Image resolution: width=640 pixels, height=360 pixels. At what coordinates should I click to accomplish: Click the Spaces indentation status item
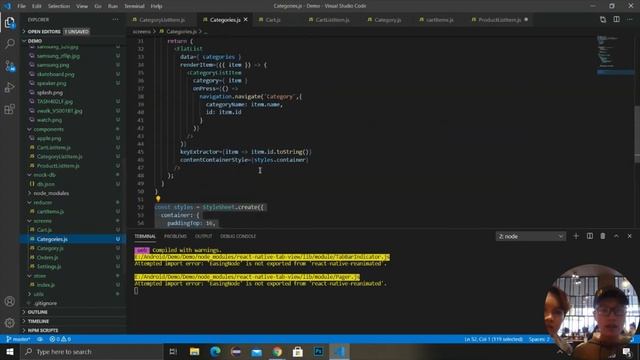point(539,339)
